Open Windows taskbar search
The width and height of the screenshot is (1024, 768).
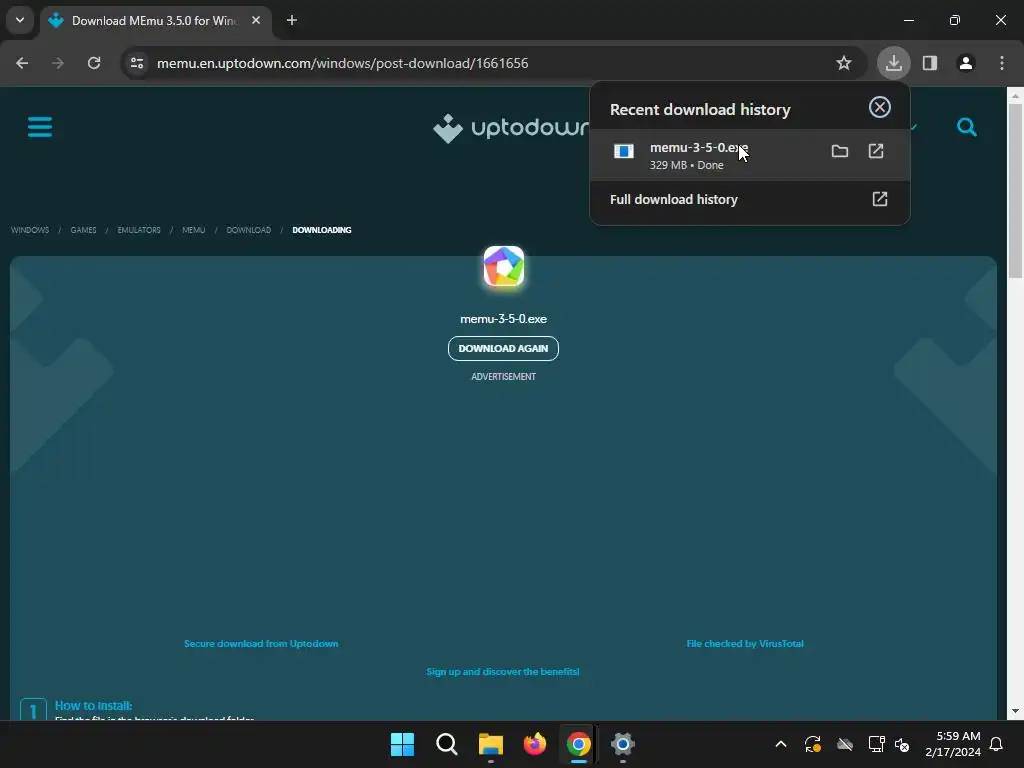tap(447, 744)
